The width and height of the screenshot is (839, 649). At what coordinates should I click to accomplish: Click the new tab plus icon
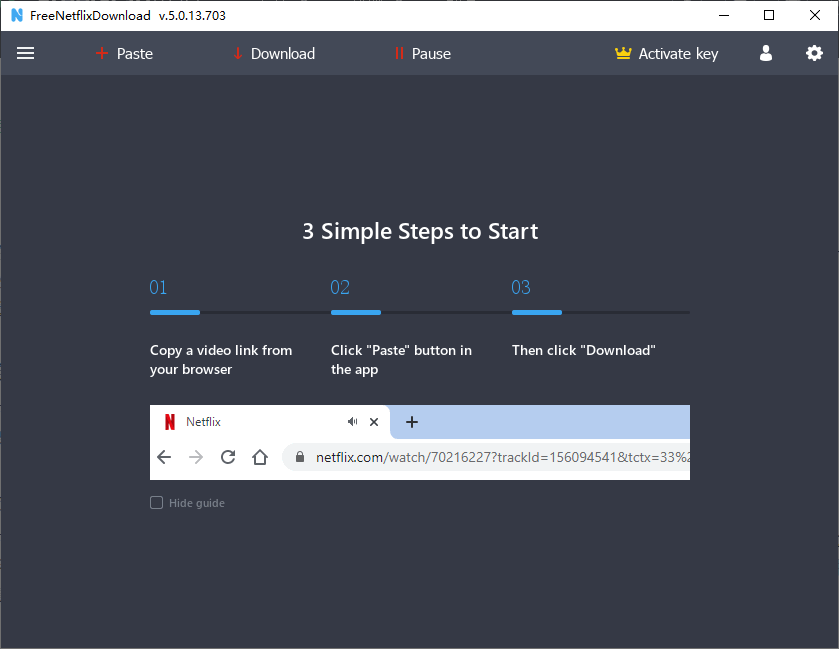coord(411,422)
